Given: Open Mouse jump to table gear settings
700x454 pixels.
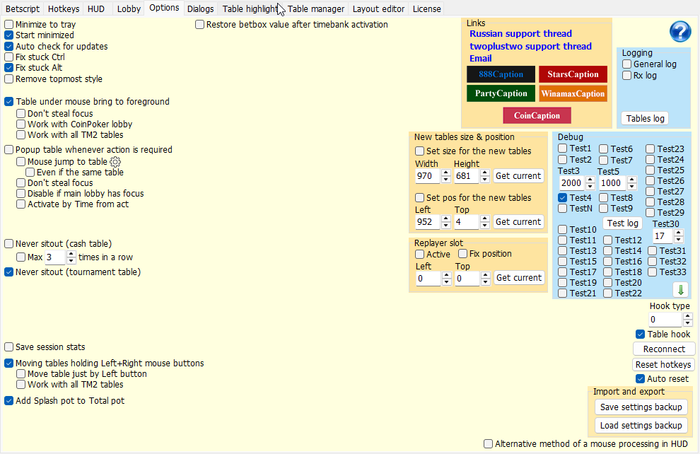Looking at the screenshot, I should [115, 162].
